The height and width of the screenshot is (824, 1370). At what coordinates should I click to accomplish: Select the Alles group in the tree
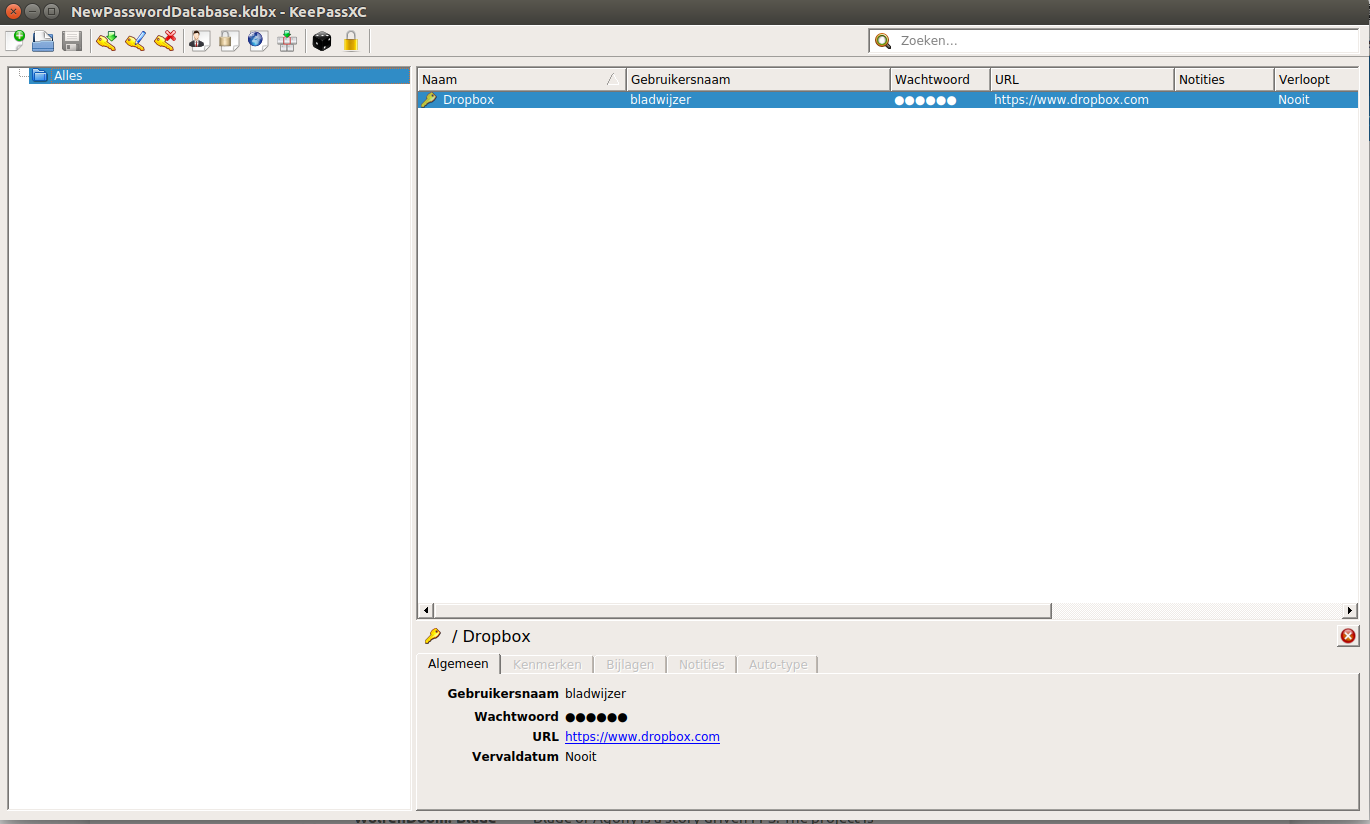click(x=68, y=76)
